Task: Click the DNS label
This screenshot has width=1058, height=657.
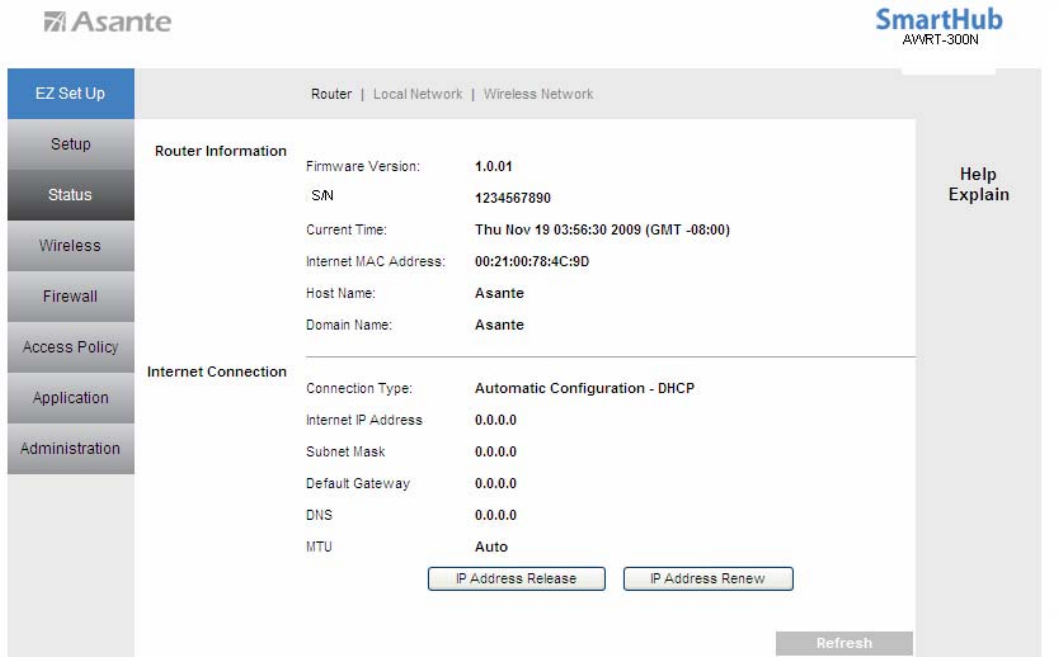Action: coord(319,515)
